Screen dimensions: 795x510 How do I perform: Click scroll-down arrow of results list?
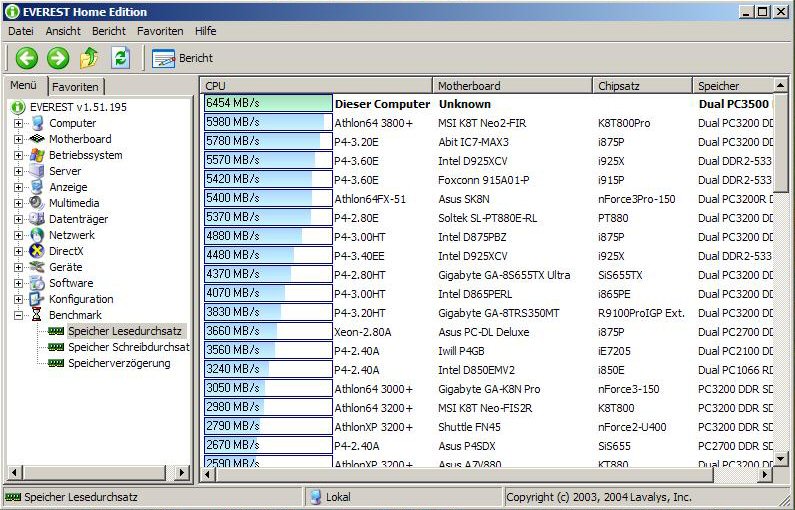point(781,459)
